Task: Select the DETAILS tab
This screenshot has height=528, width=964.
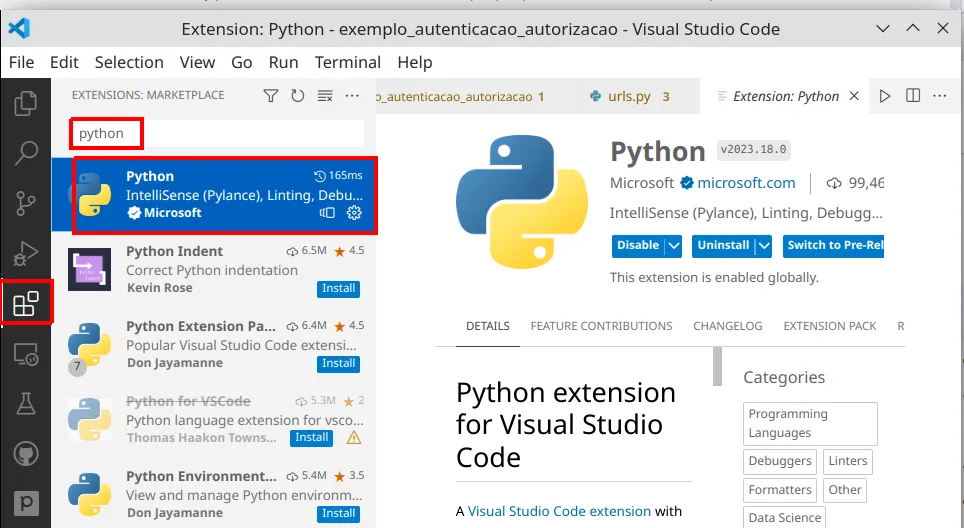Action: click(x=488, y=326)
